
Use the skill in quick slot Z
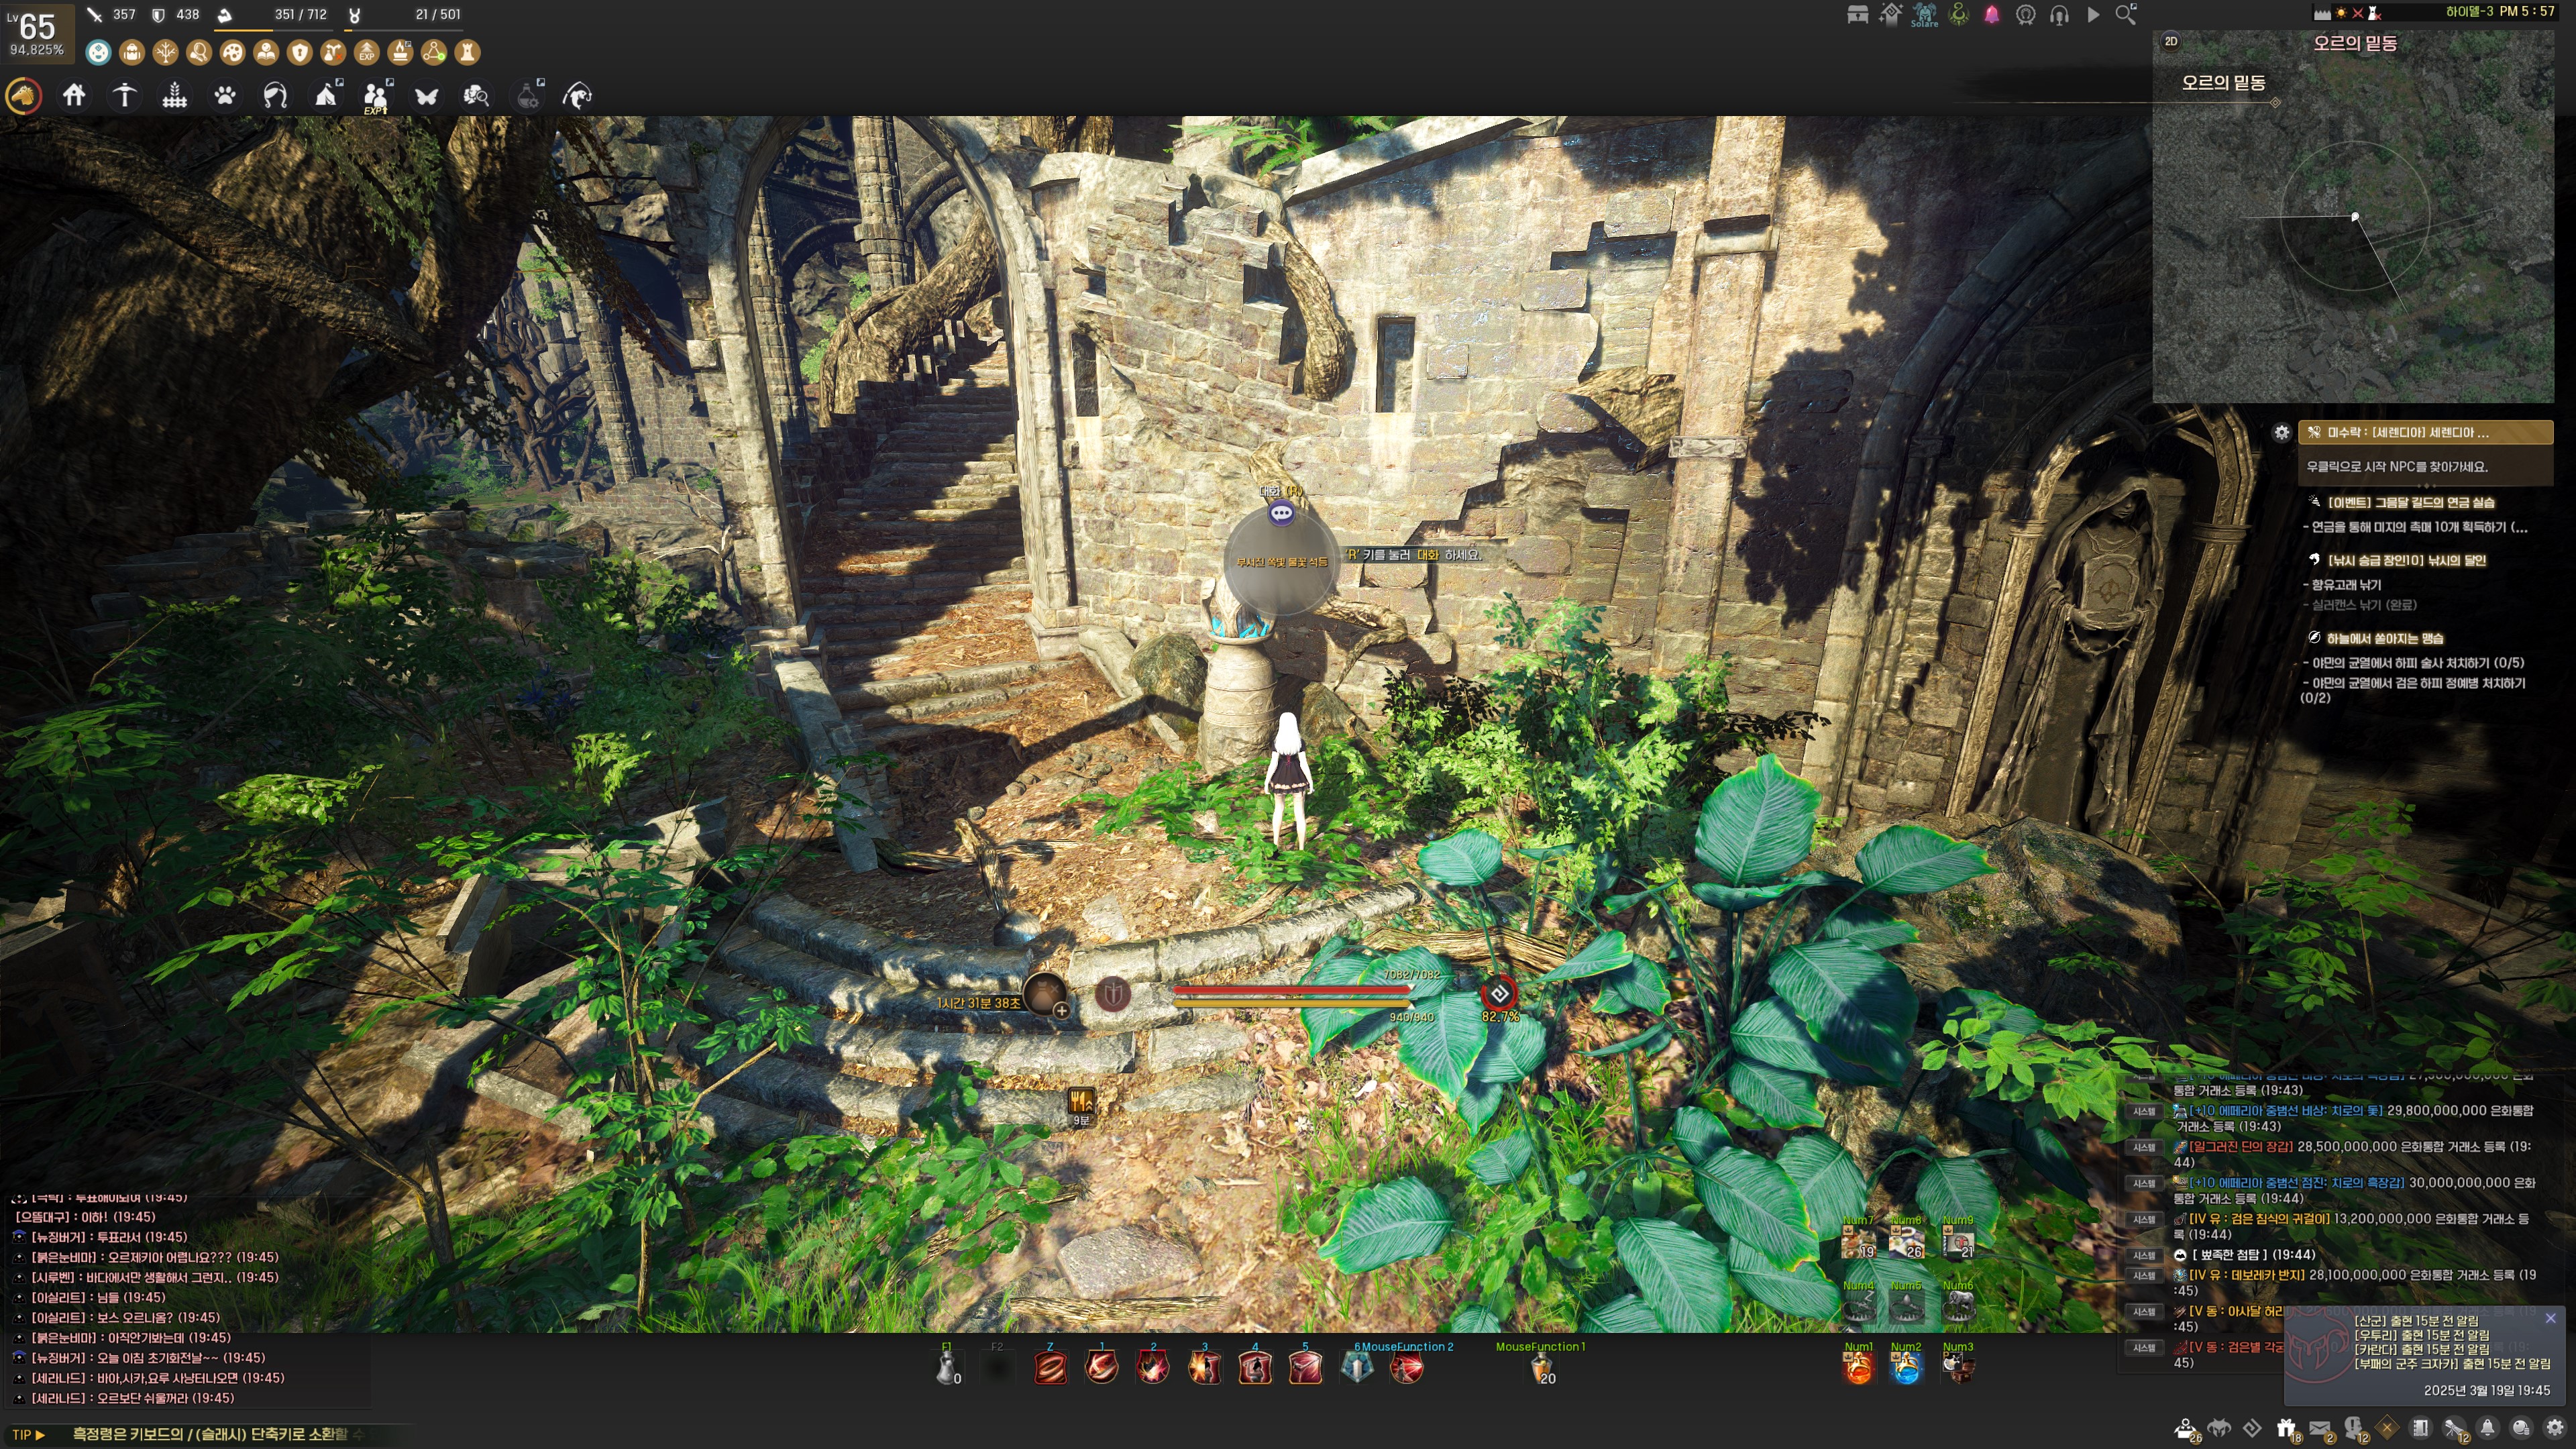1050,1367
